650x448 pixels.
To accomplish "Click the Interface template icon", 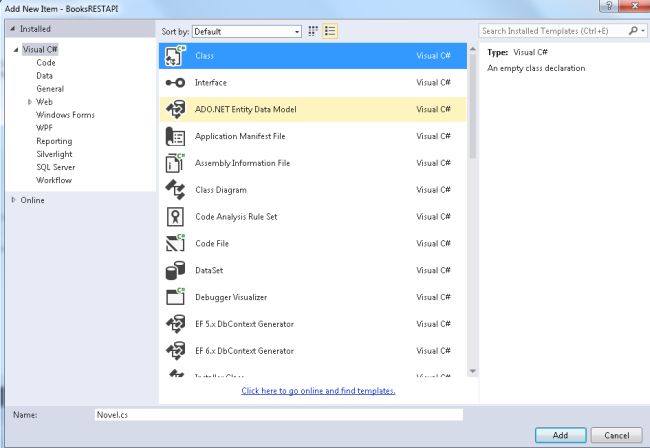I will coord(175,83).
